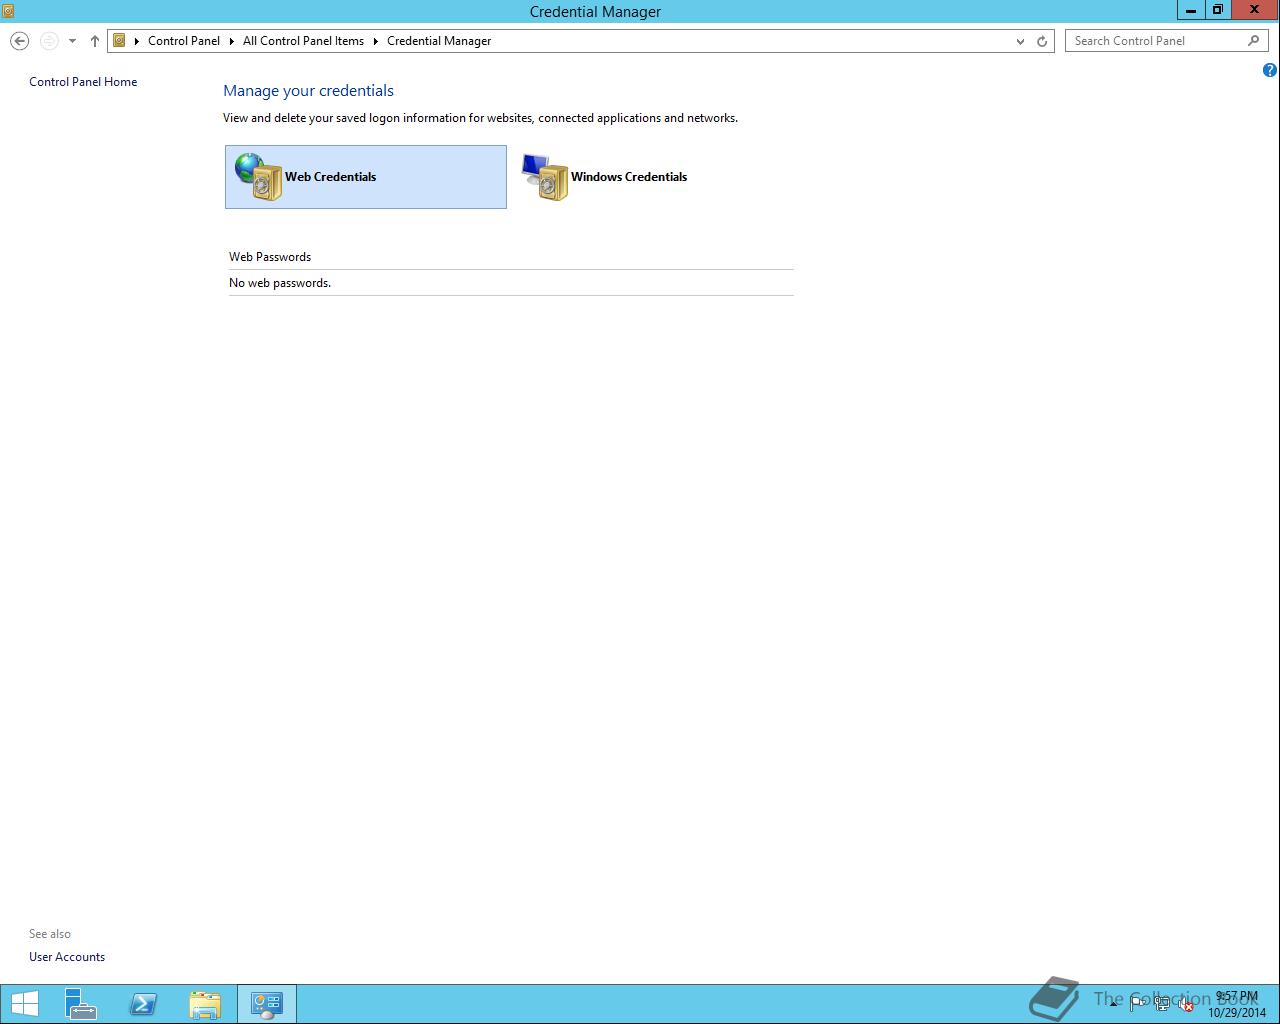Image resolution: width=1280 pixels, height=1024 pixels.
Task: Open address bar previous locations dropdown
Action: pyautogui.click(x=1020, y=41)
